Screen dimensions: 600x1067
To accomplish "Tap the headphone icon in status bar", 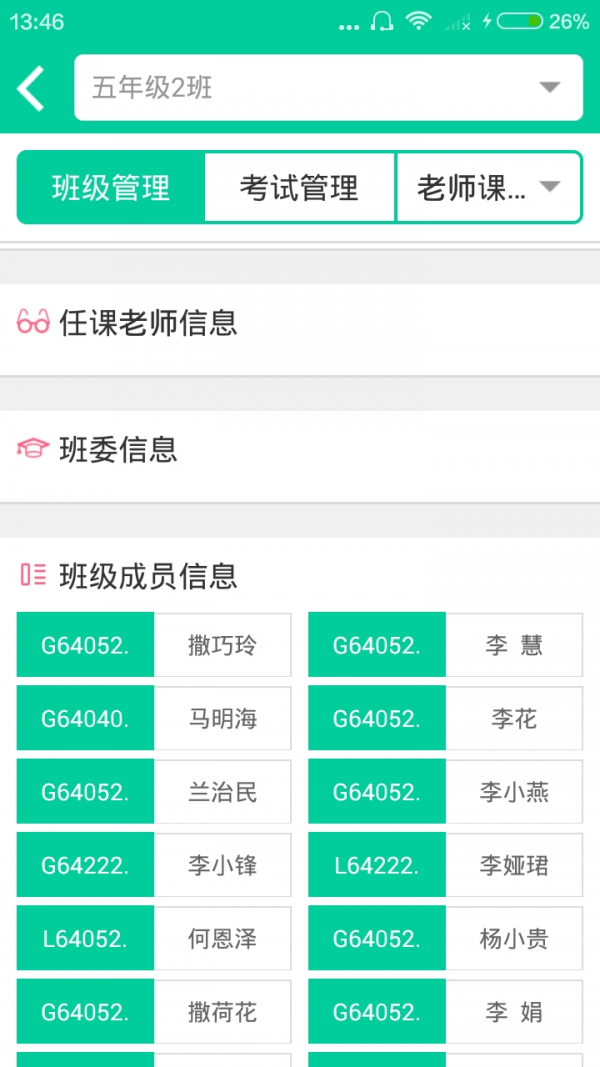I will coord(381,21).
